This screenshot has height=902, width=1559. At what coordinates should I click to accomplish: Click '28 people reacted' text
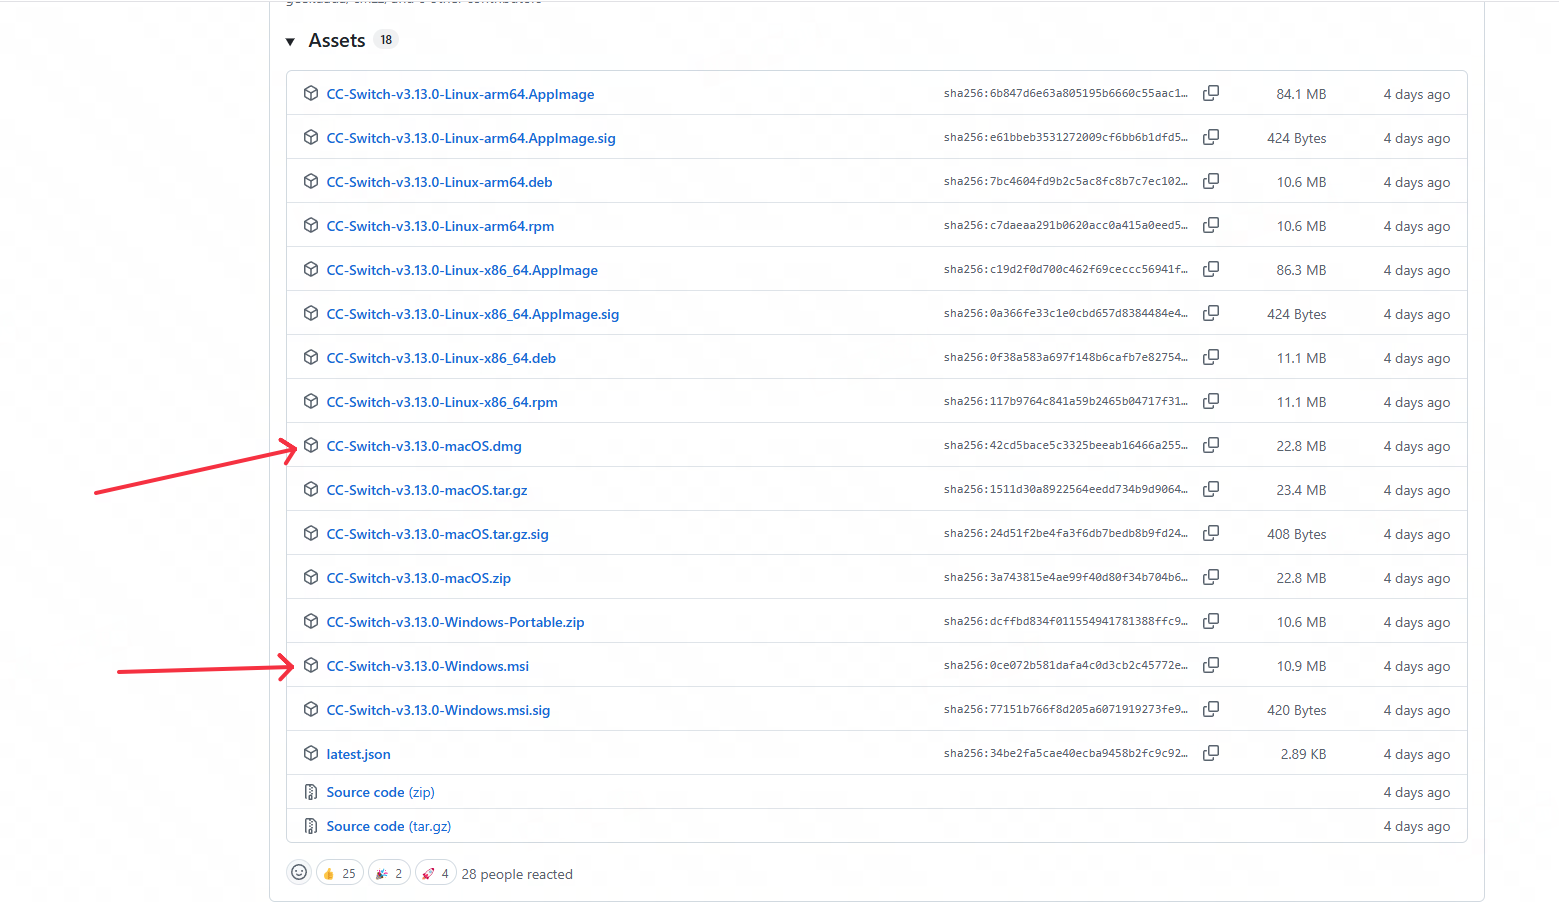click(x=517, y=874)
